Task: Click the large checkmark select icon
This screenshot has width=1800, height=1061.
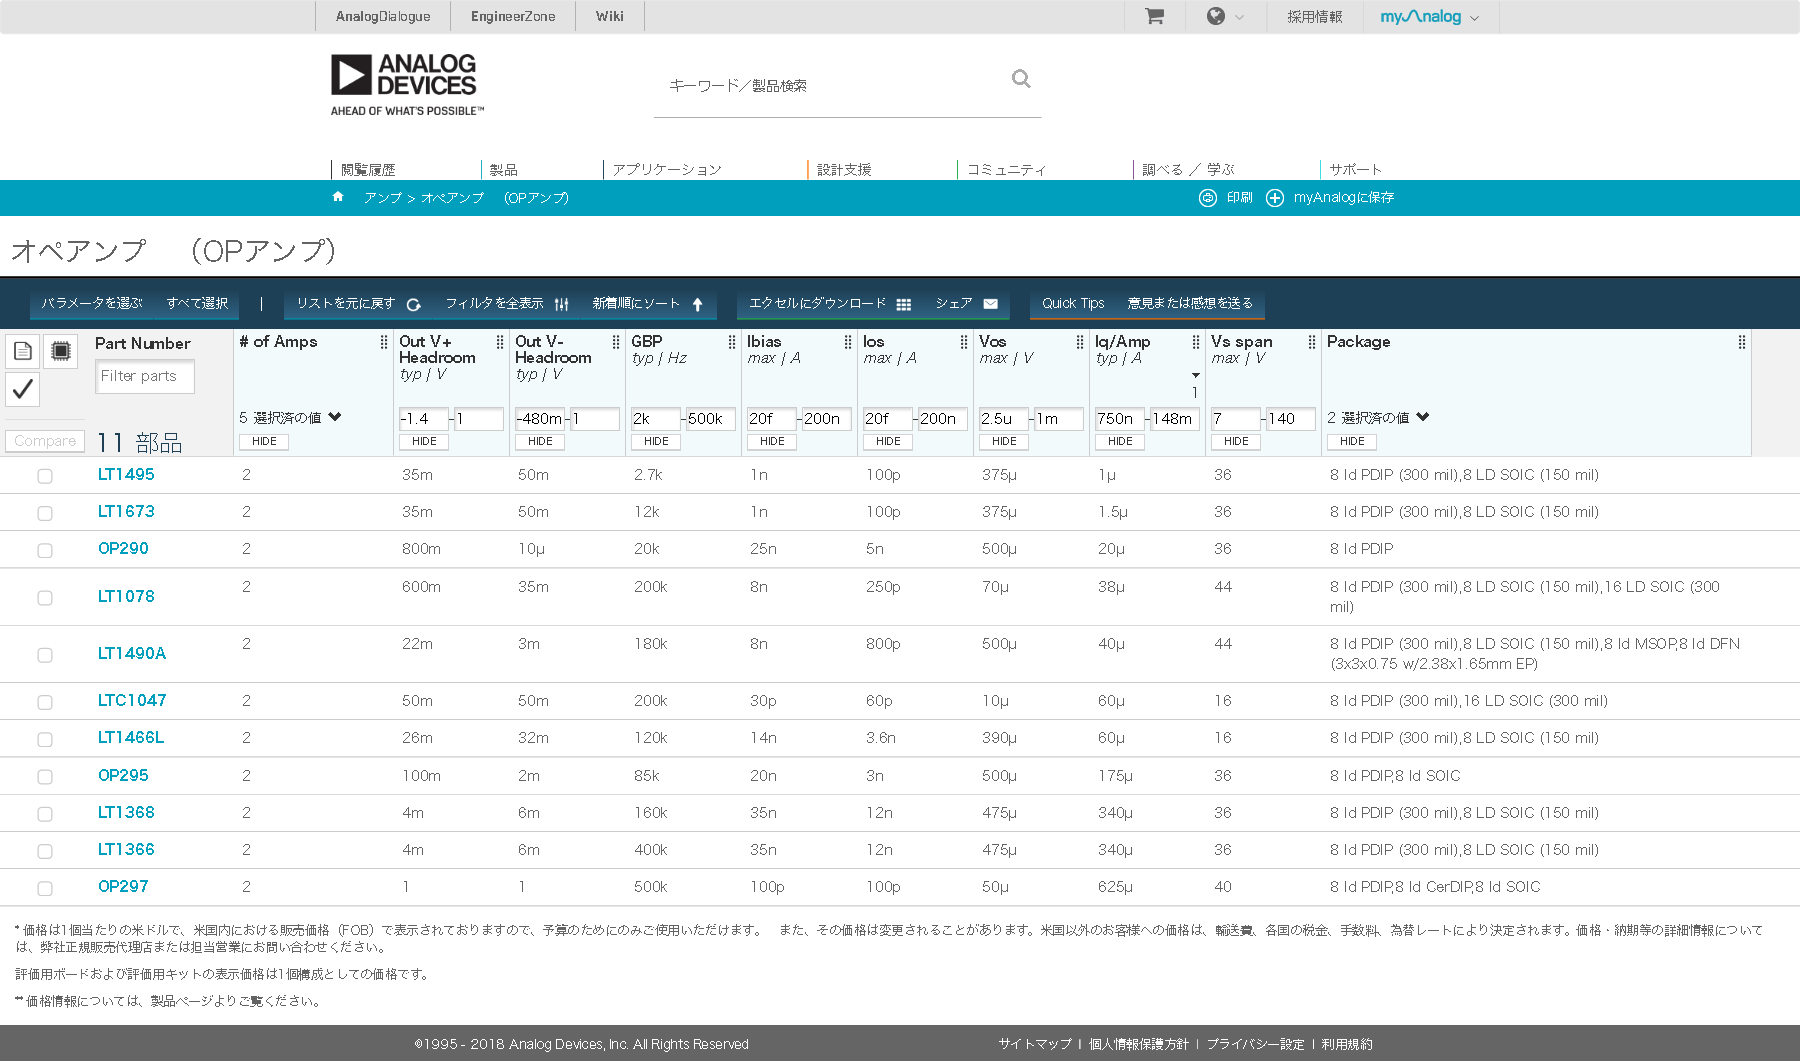Action: click(x=23, y=389)
